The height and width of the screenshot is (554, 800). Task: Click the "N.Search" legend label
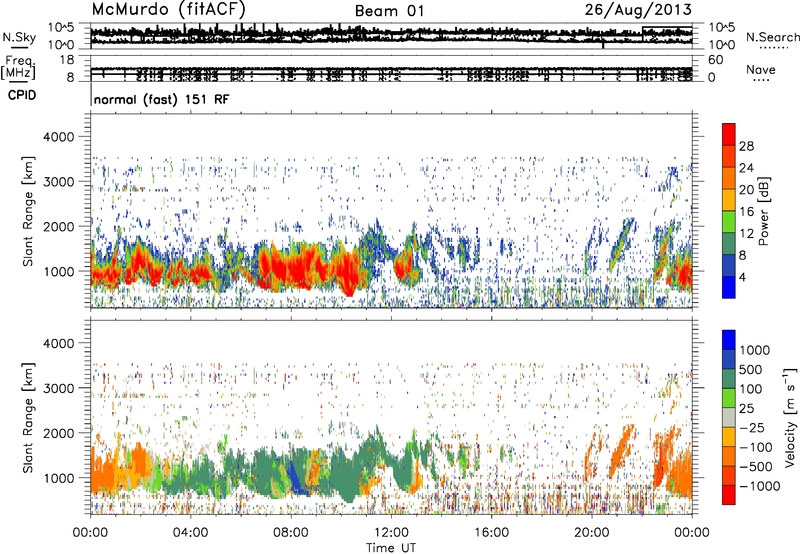tap(772, 37)
